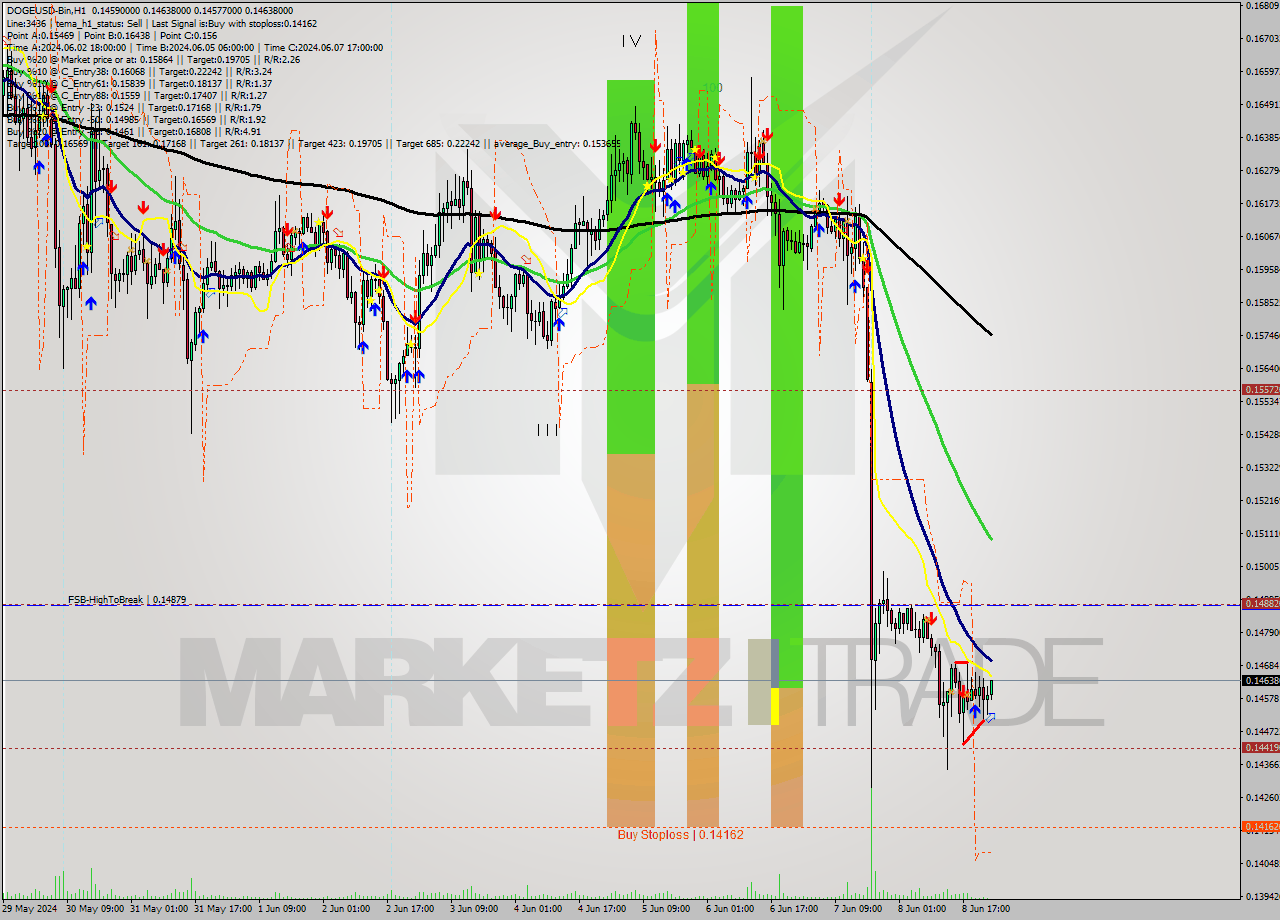
Task: Select 'Time B:2024.06.05 06:00:00' text
Action: click(x=194, y=47)
